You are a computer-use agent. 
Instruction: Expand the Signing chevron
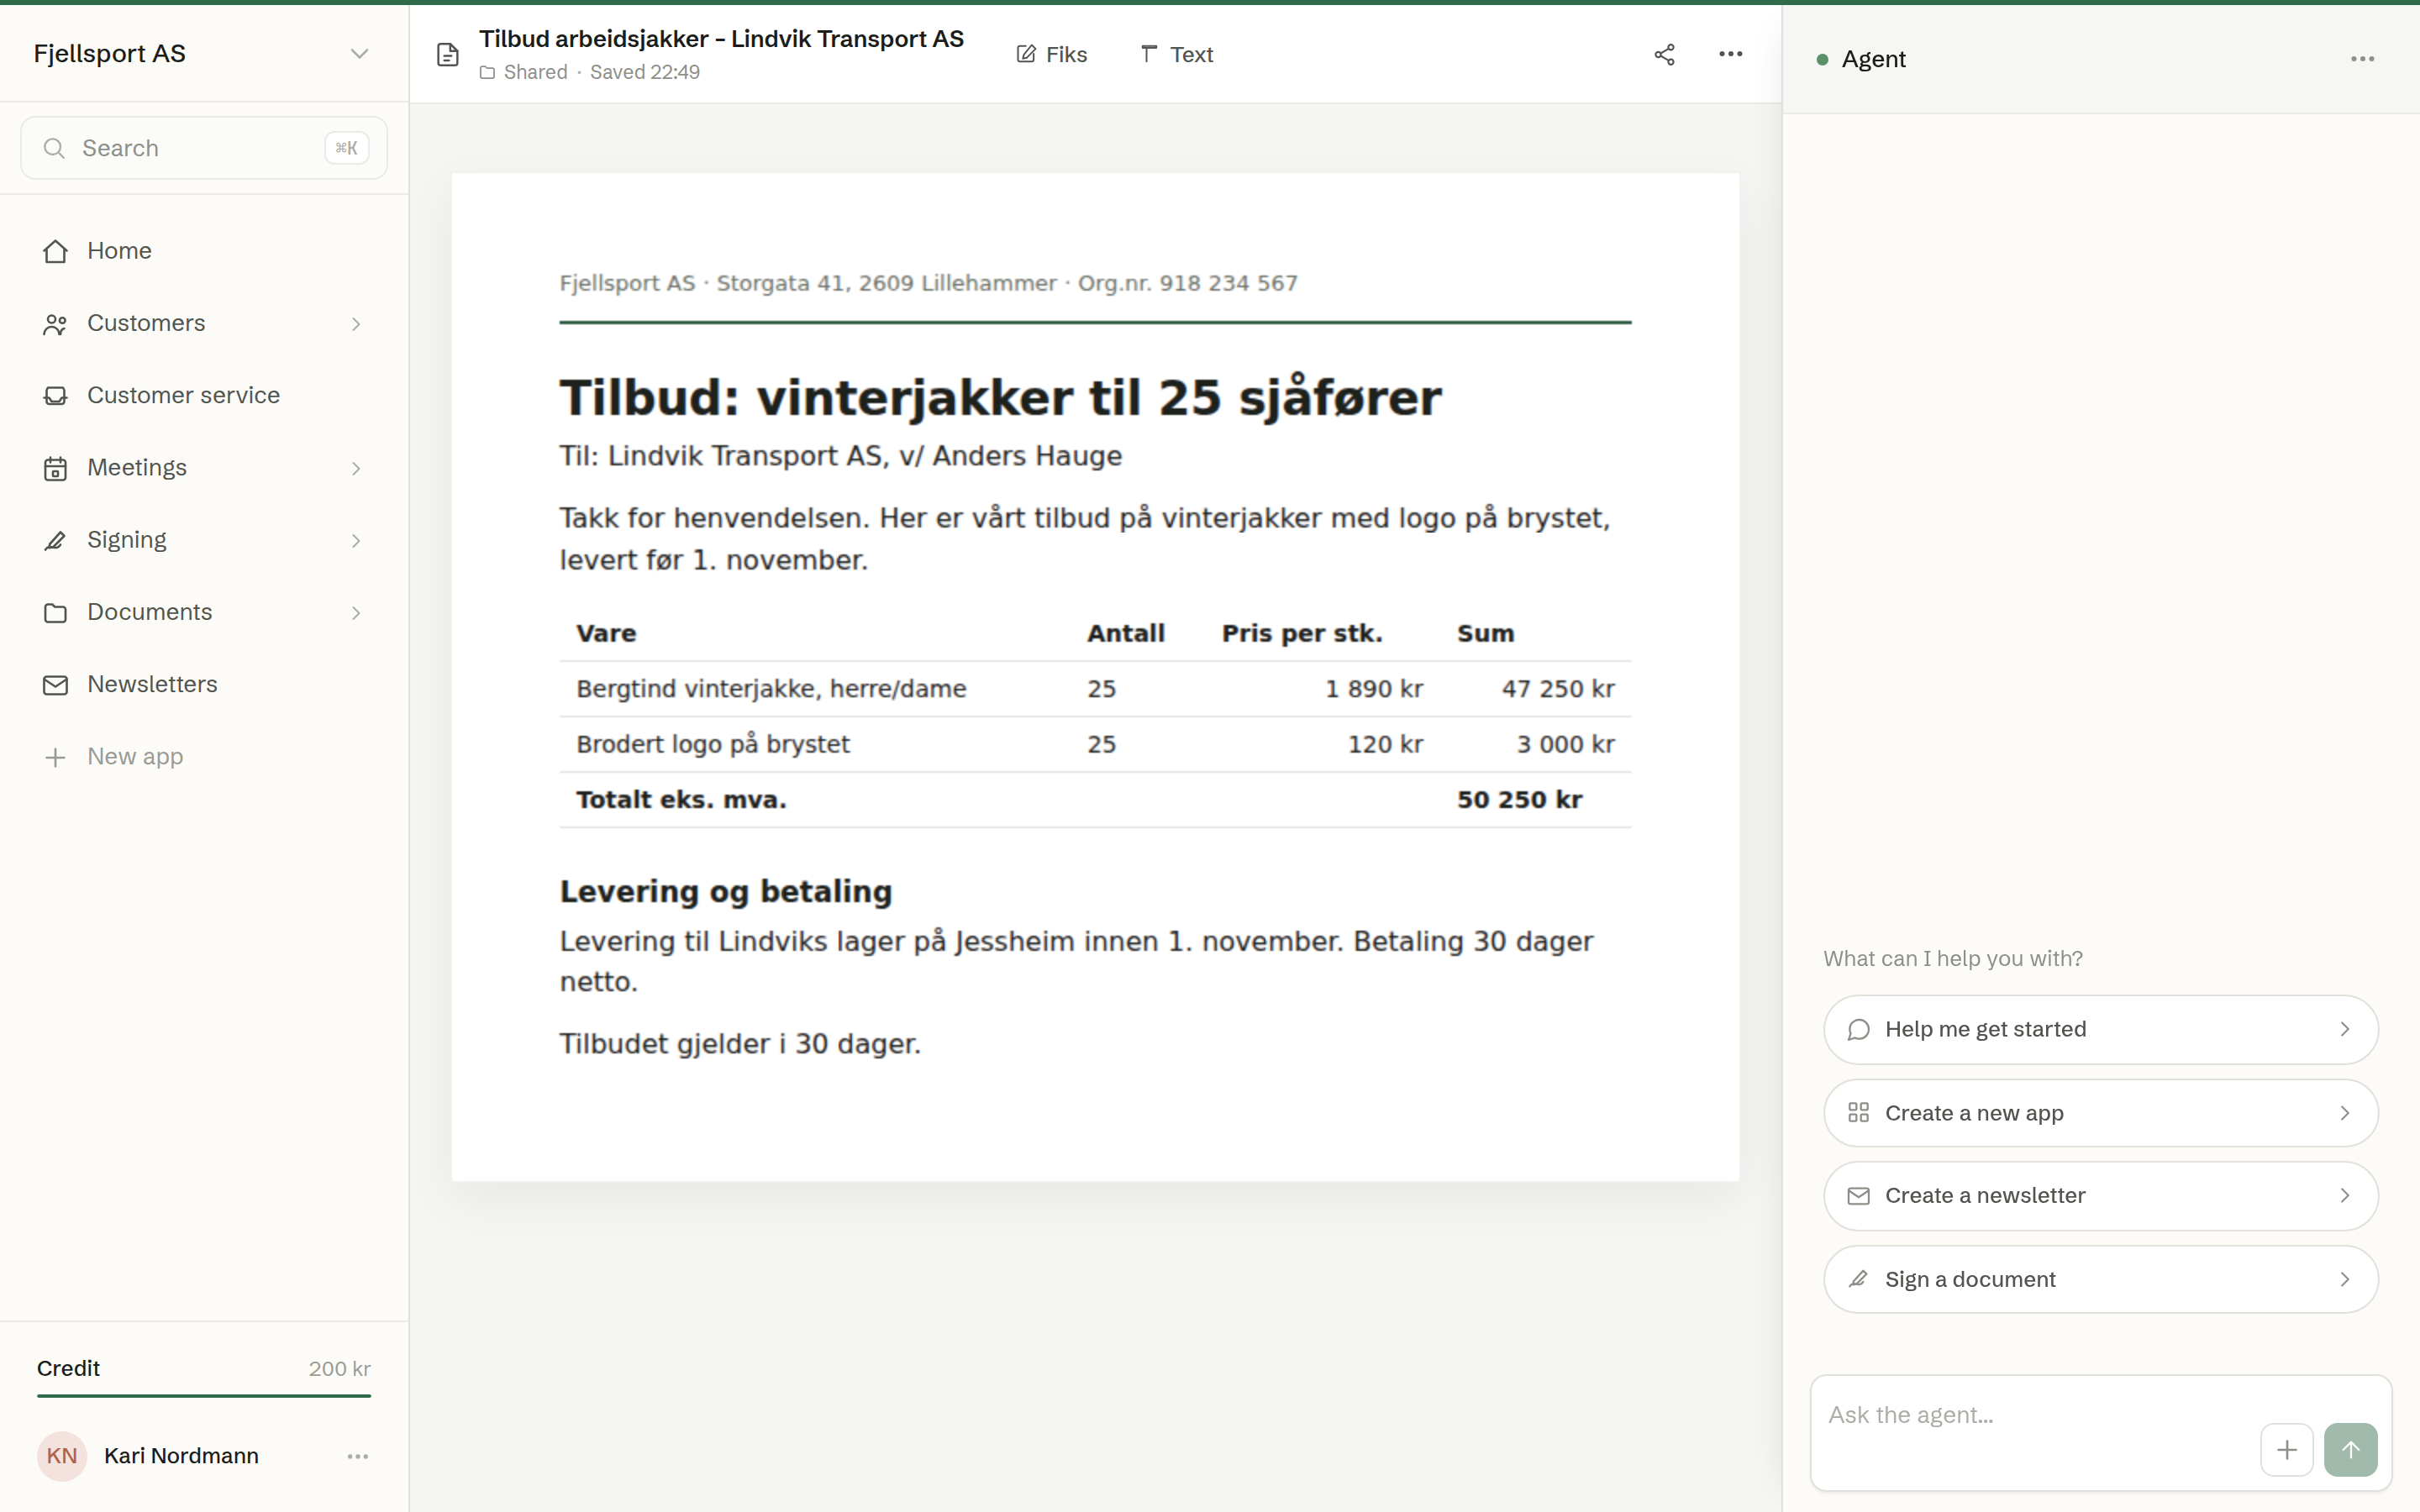[356, 541]
